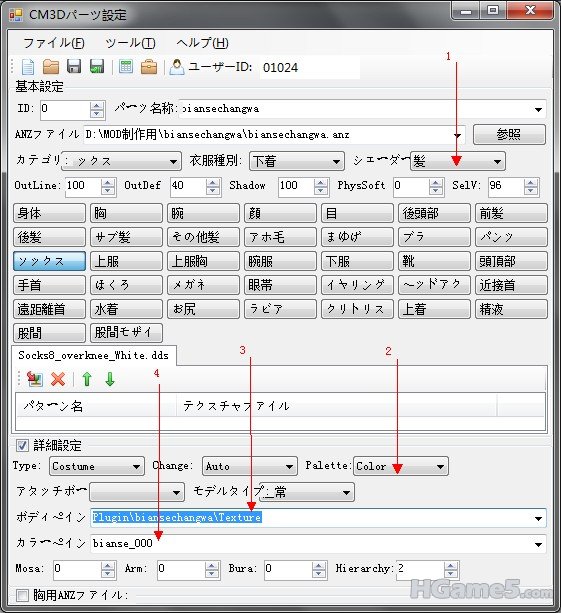The width and height of the screenshot is (561, 613).
Task: Click the メガネ part button
Action: (203, 285)
